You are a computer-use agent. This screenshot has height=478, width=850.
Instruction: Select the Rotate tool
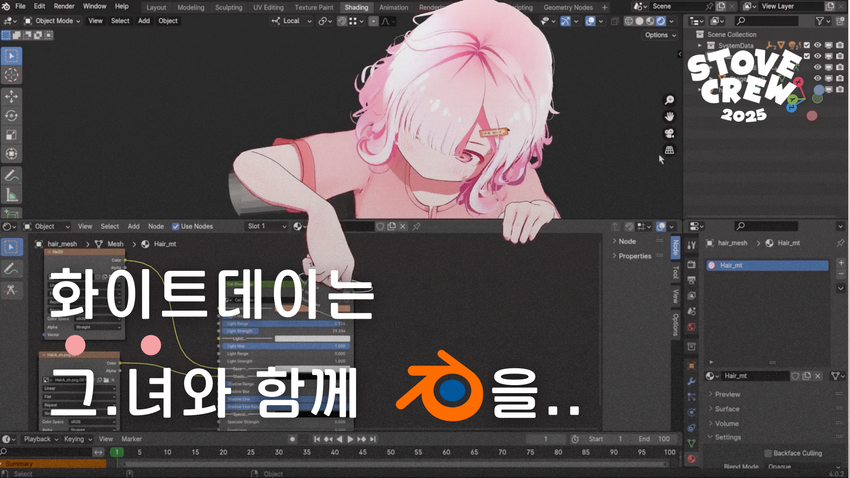[x=11, y=115]
